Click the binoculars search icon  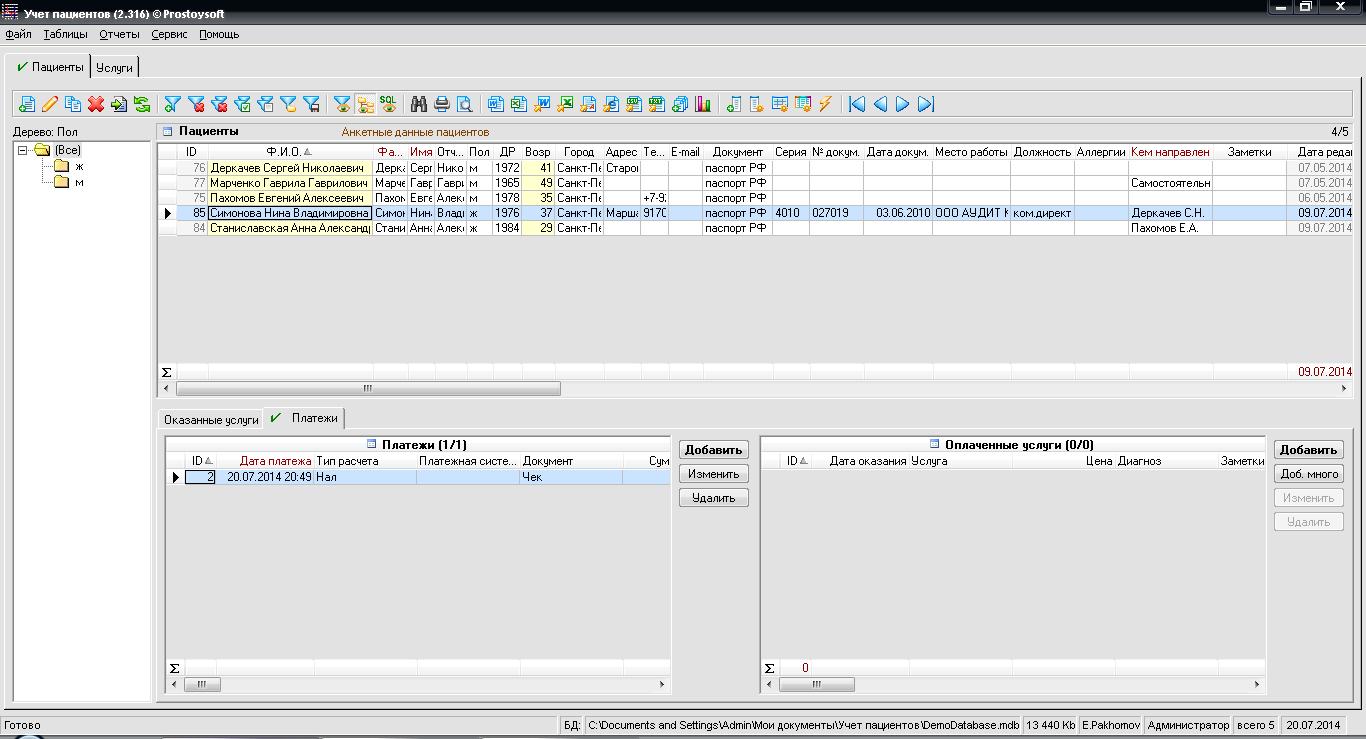(419, 104)
